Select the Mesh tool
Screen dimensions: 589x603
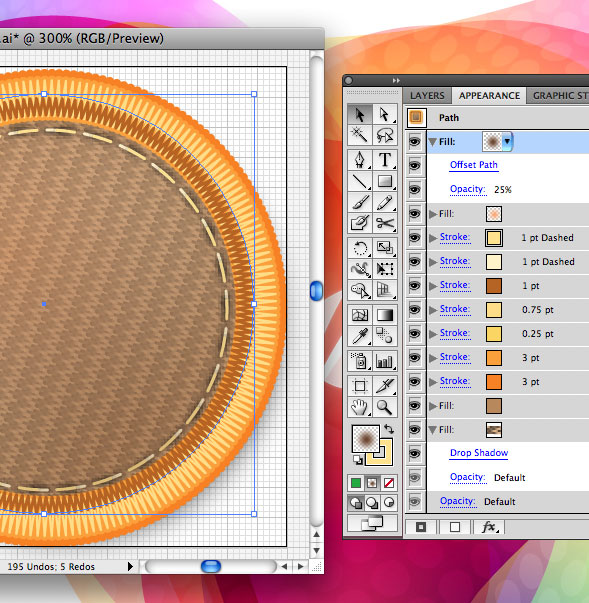click(x=360, y=315)
